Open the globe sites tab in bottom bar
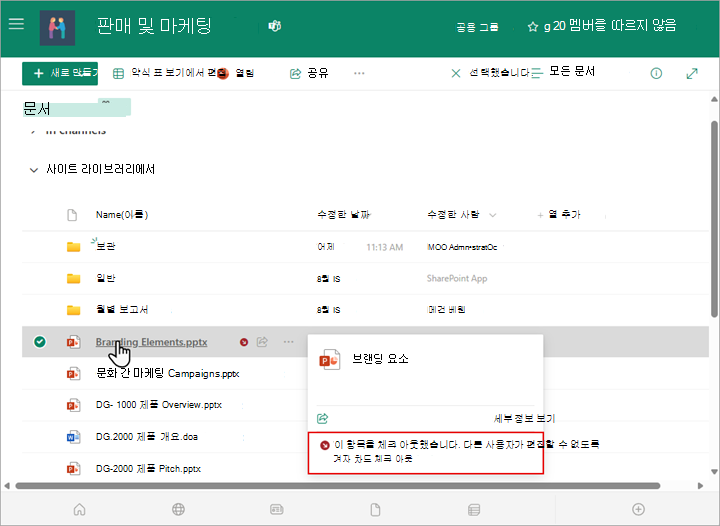 [x=178, y=509]
